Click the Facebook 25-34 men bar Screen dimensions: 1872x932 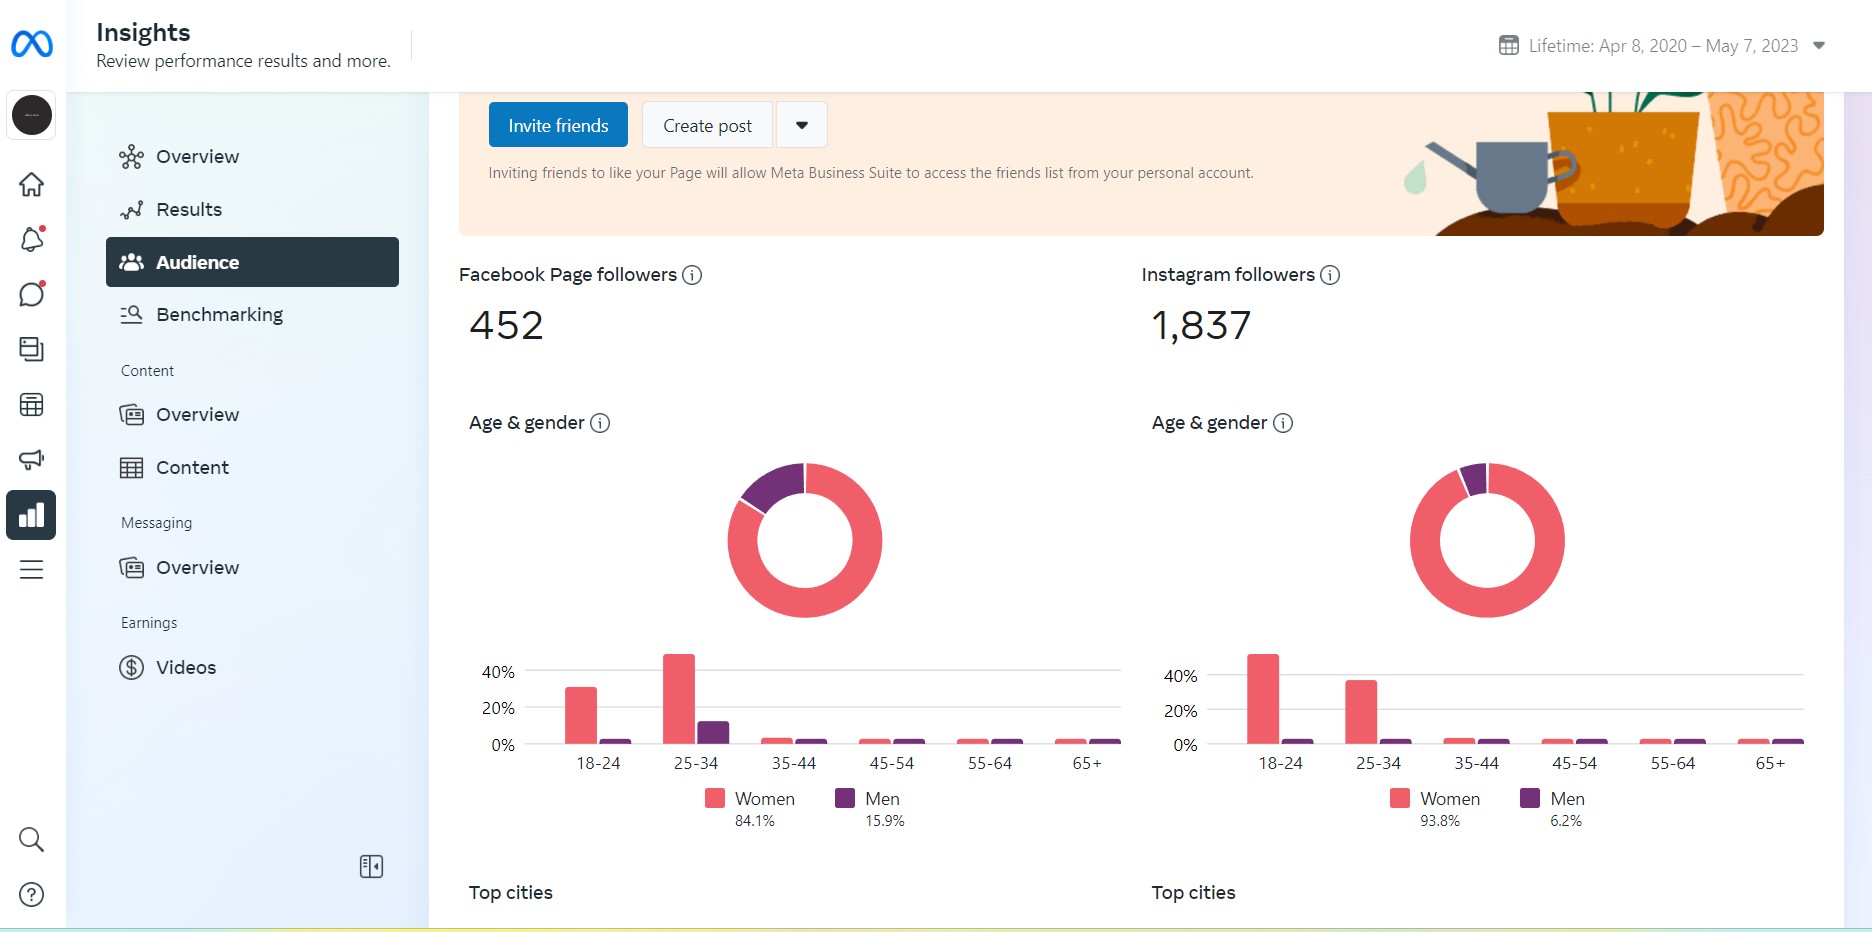pyautogui.click(x=713, y=733)
